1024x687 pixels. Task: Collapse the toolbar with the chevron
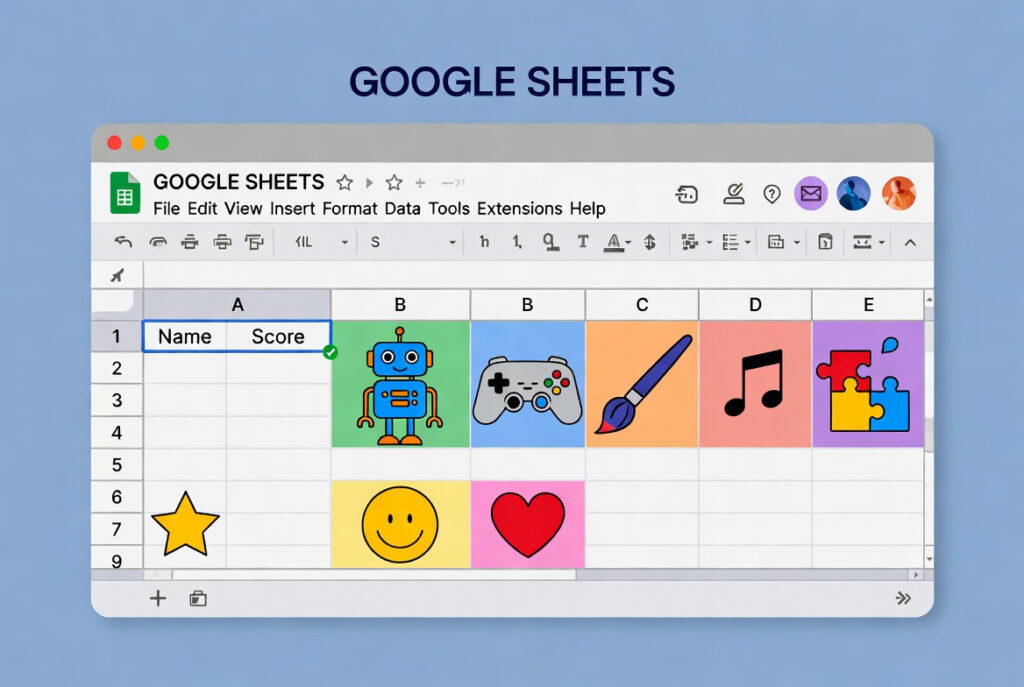pyautogui.click(x=911, y=242)
